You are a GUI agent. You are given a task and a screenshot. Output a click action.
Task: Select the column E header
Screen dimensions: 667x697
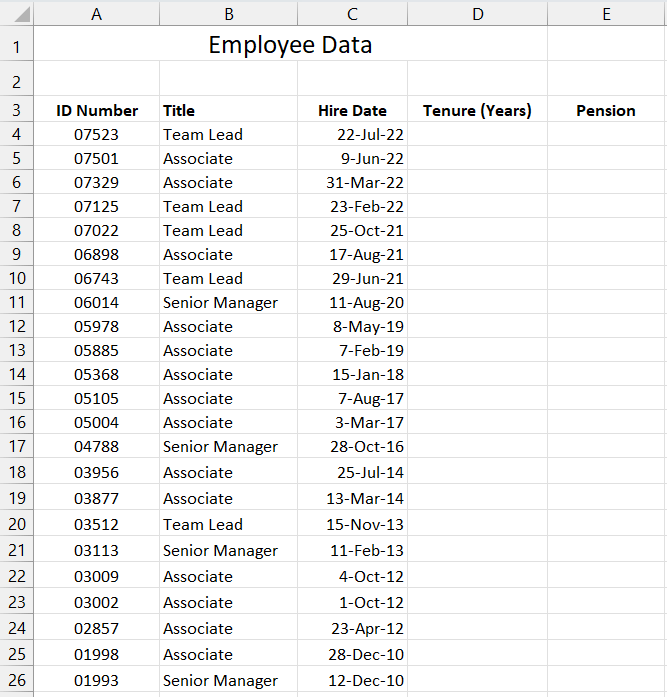pos(606,14)
